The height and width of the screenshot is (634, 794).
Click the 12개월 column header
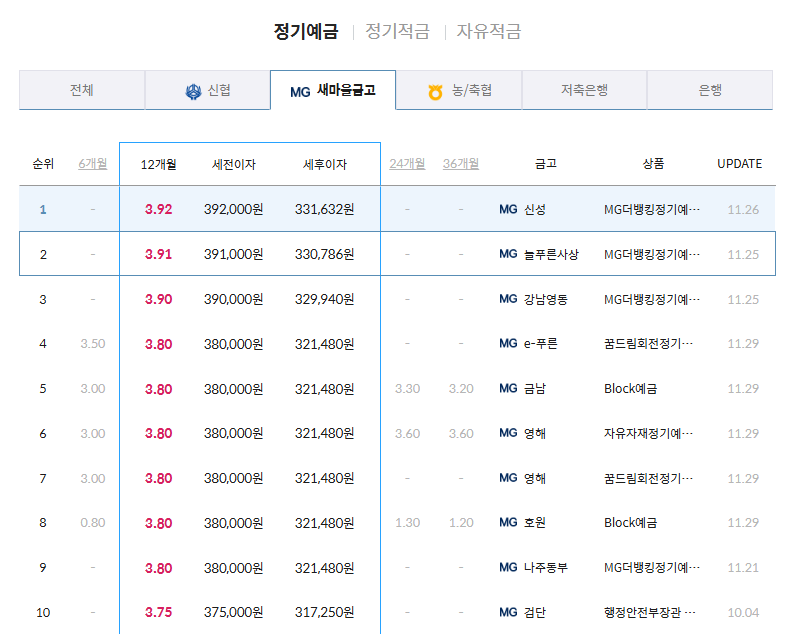tap(158, 165)
